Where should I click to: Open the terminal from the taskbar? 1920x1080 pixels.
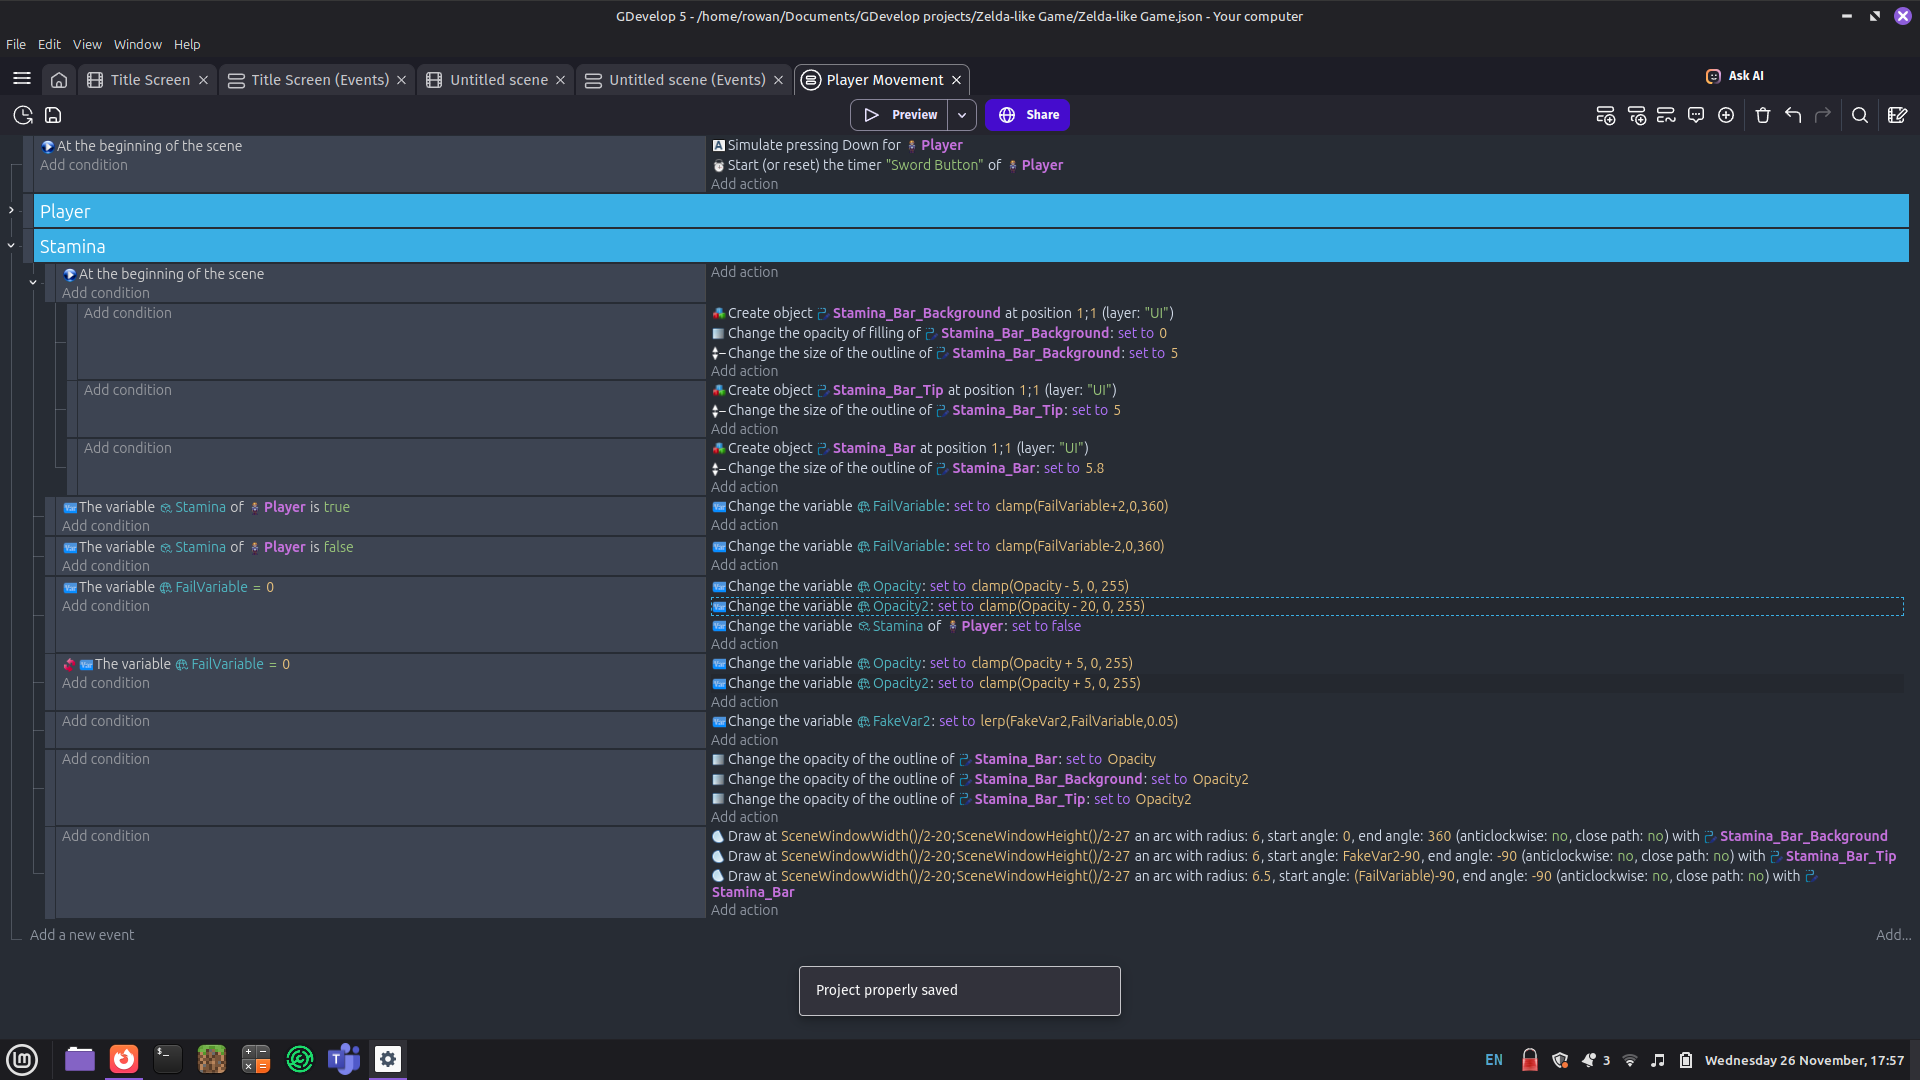coord(167,1059)
